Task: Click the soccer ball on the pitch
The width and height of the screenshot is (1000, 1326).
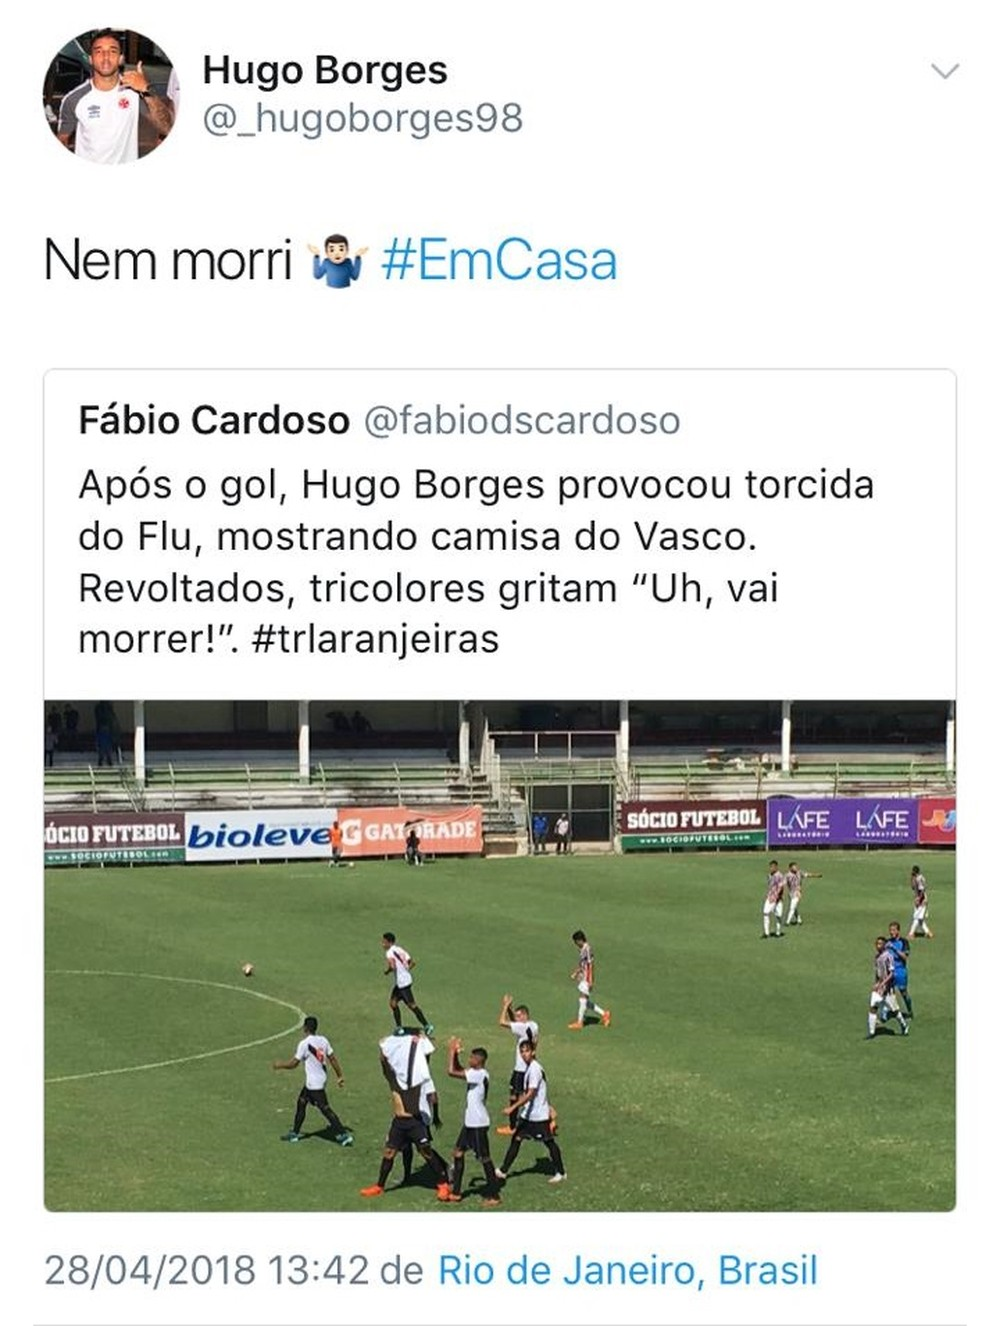Action: coord(247,969)
